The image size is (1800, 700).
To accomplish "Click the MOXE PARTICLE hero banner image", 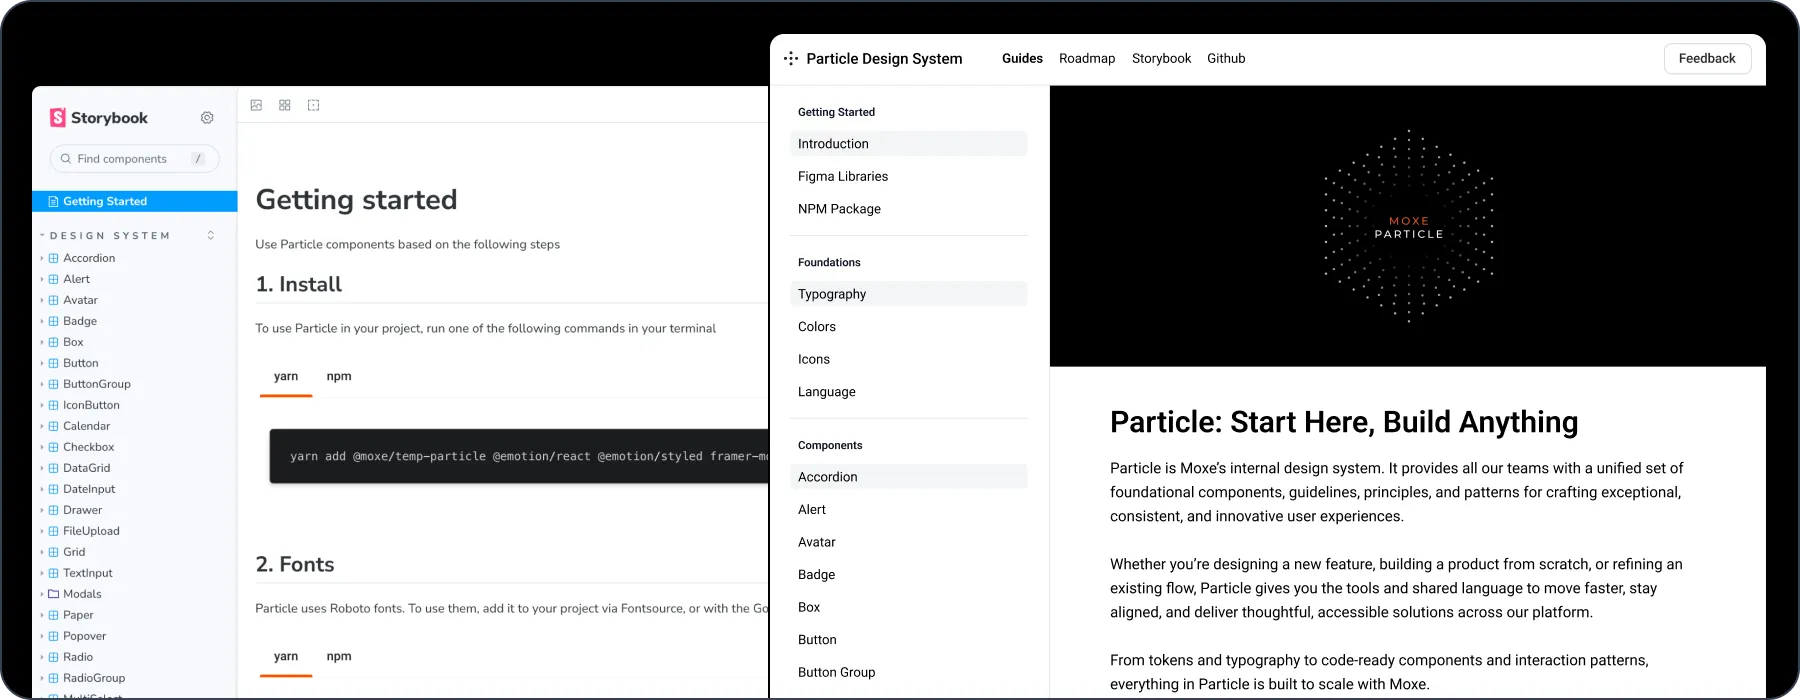I will pos(1408,226).
